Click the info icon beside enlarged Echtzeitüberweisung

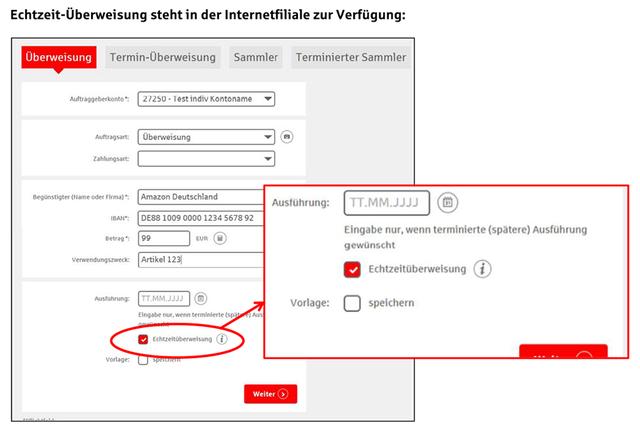click(482, 269)
